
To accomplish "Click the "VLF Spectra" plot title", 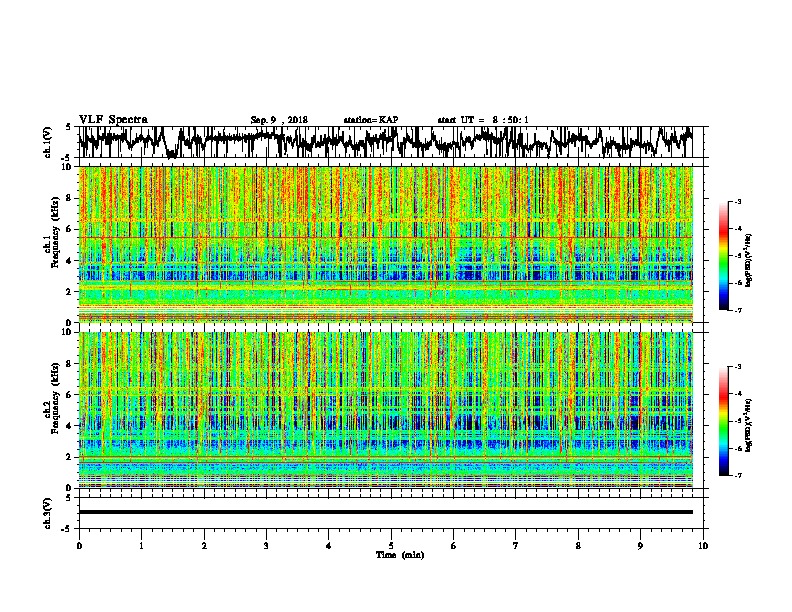I will click(x=113, y=120).
